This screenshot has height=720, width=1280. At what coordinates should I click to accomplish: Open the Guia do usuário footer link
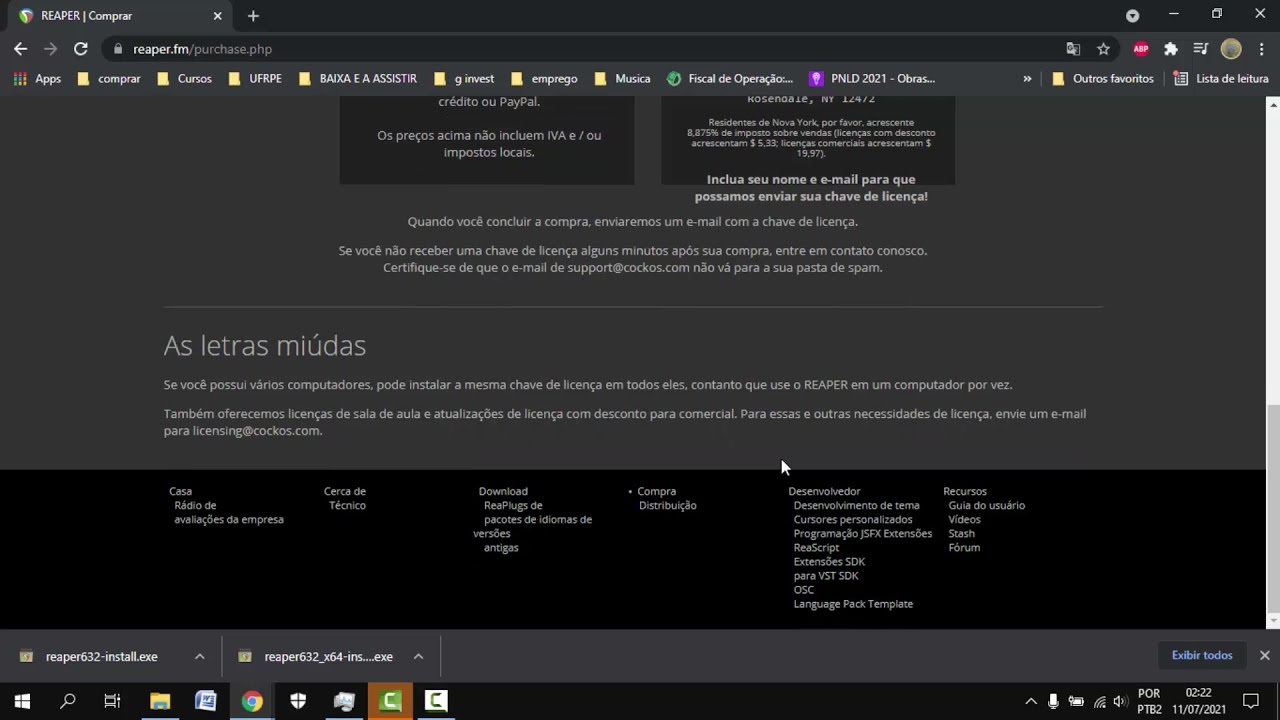pyautogui.click(x=986, y=505)
